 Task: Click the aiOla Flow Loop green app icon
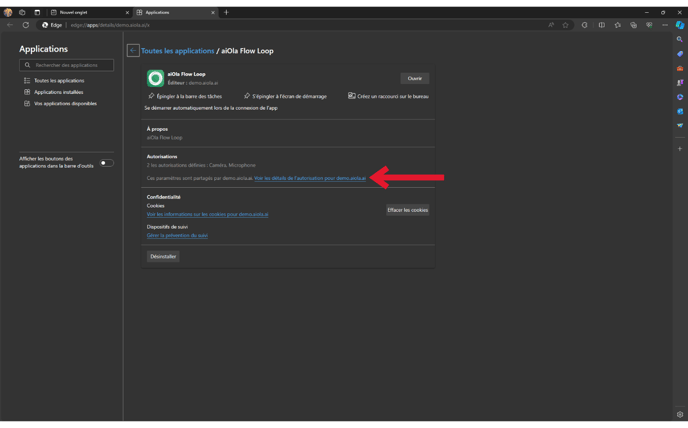click(155, 78)
